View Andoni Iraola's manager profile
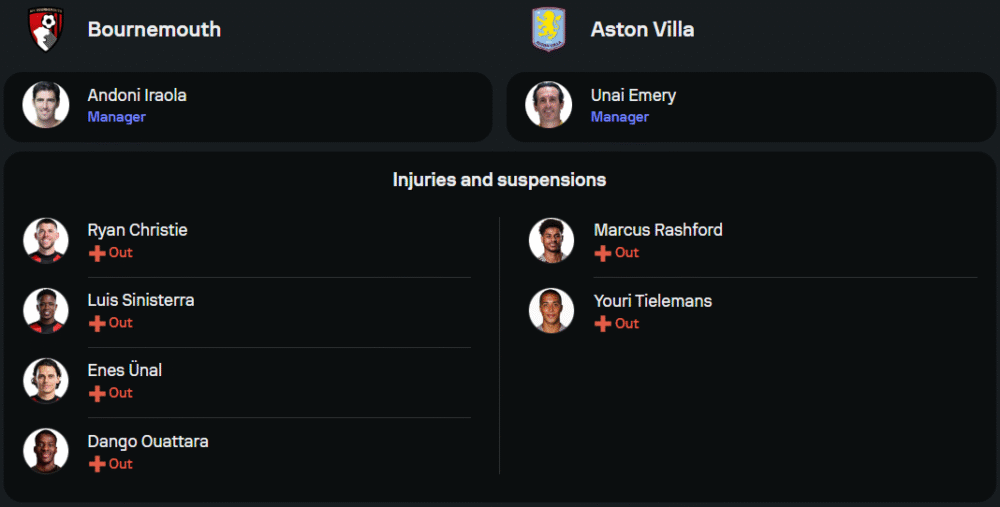 pyautogui.click(x=137, y=96)
